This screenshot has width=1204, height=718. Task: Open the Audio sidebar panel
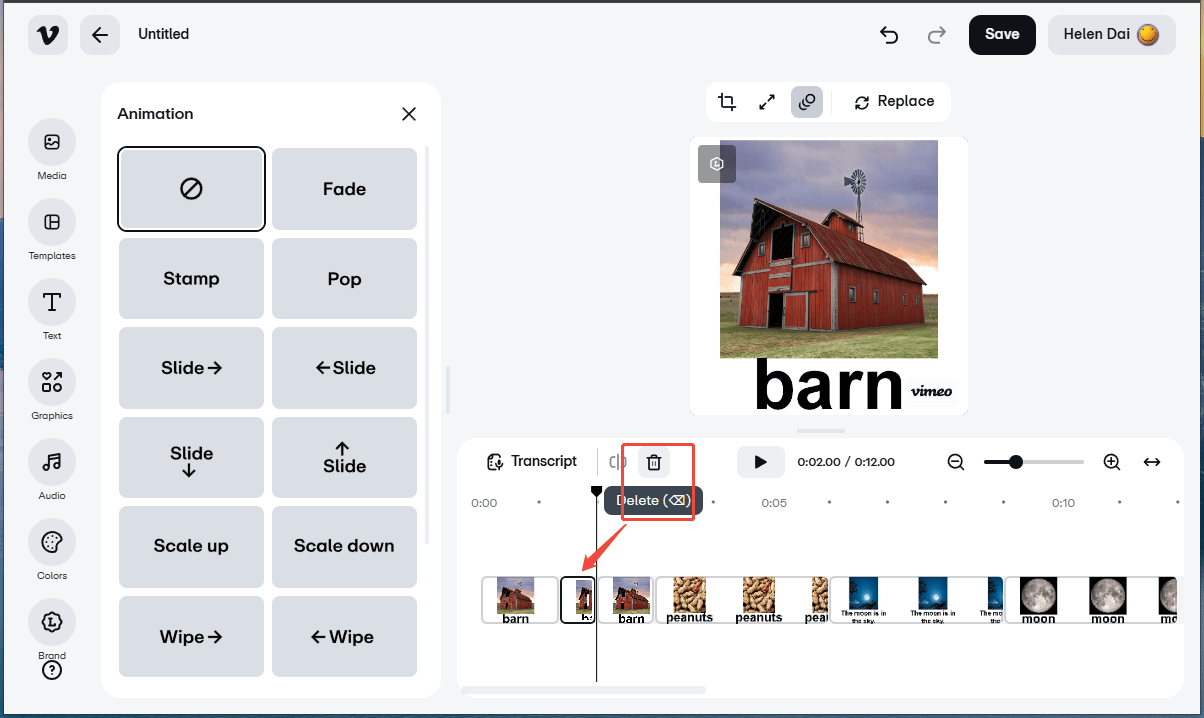point(52,470)
